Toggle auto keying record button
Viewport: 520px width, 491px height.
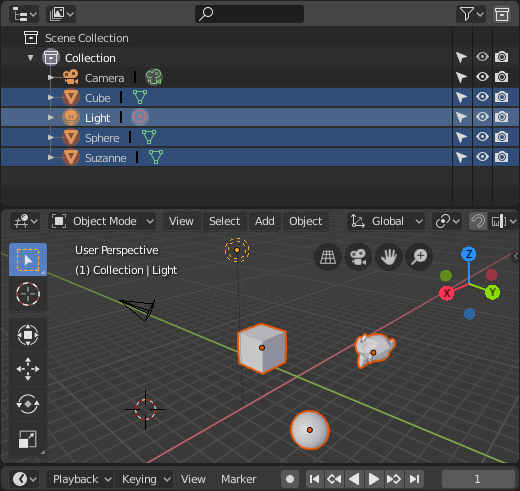290,479
